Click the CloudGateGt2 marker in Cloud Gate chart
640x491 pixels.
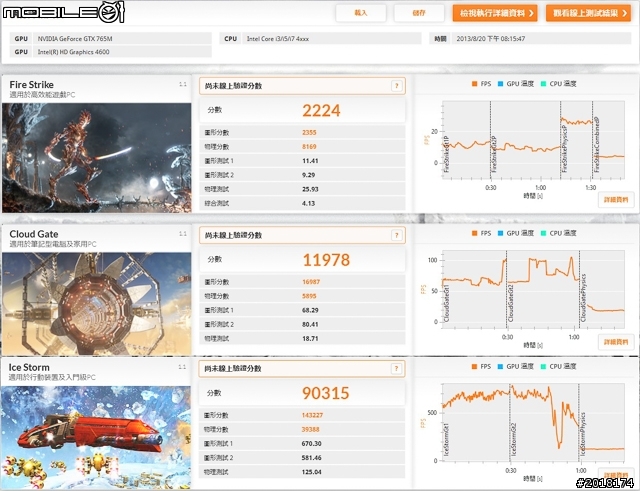click(x=511, y=303)
